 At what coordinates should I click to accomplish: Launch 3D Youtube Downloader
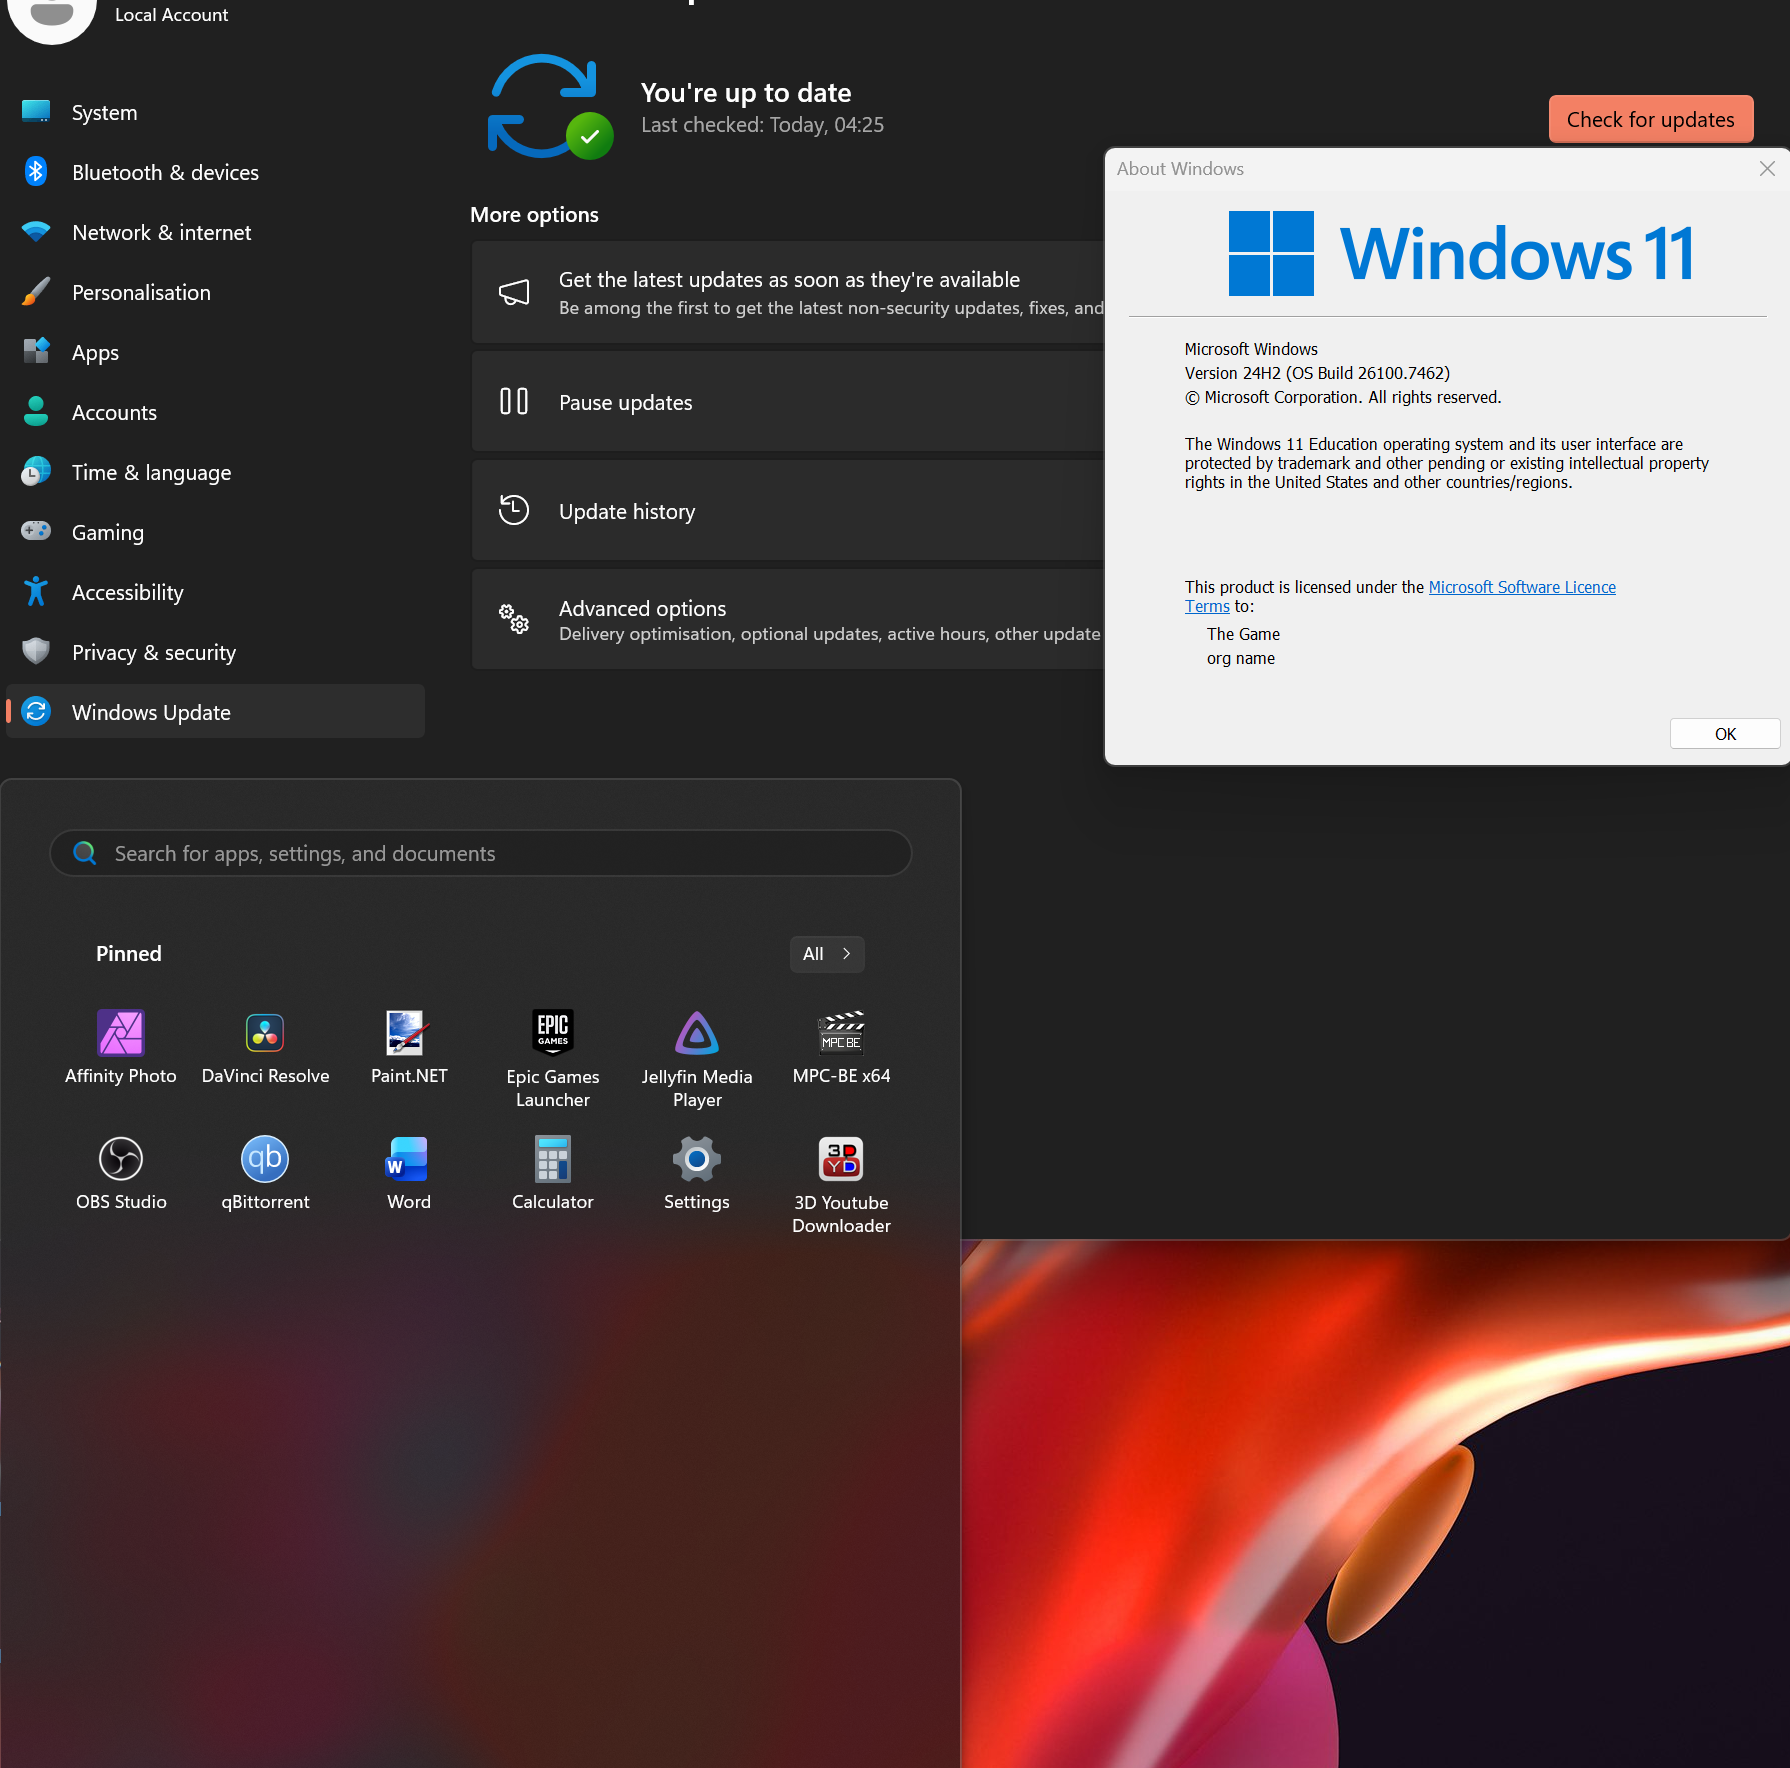[x=841, y=1185]
